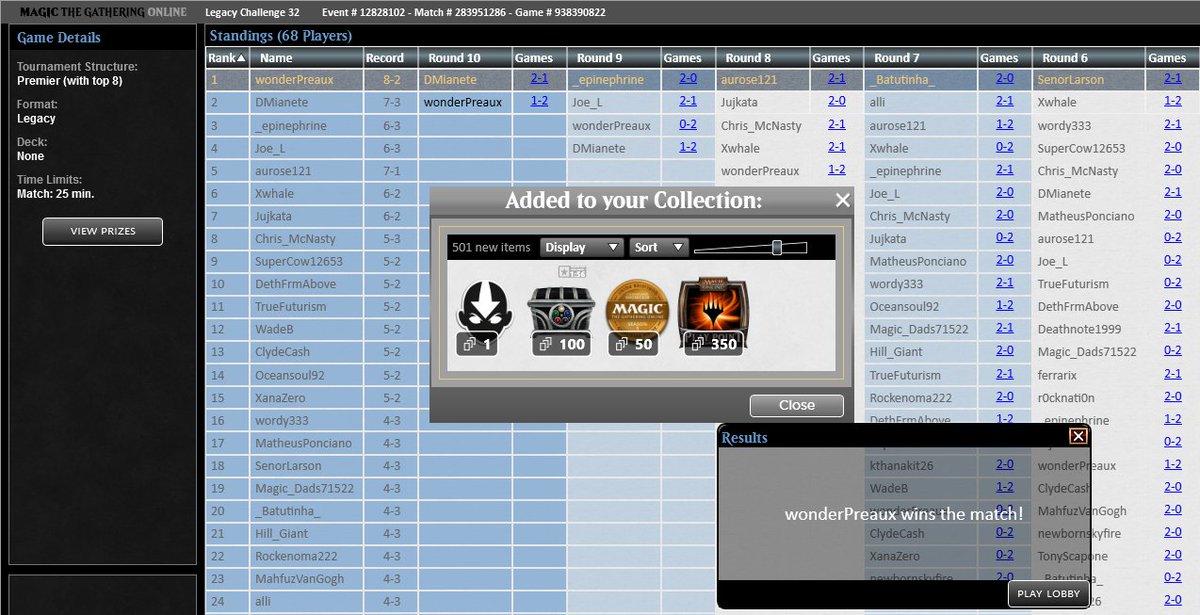Screen dimensions: 1200x615
Task: Click the VIEW PRIZES button
Action: coord(102,231)
